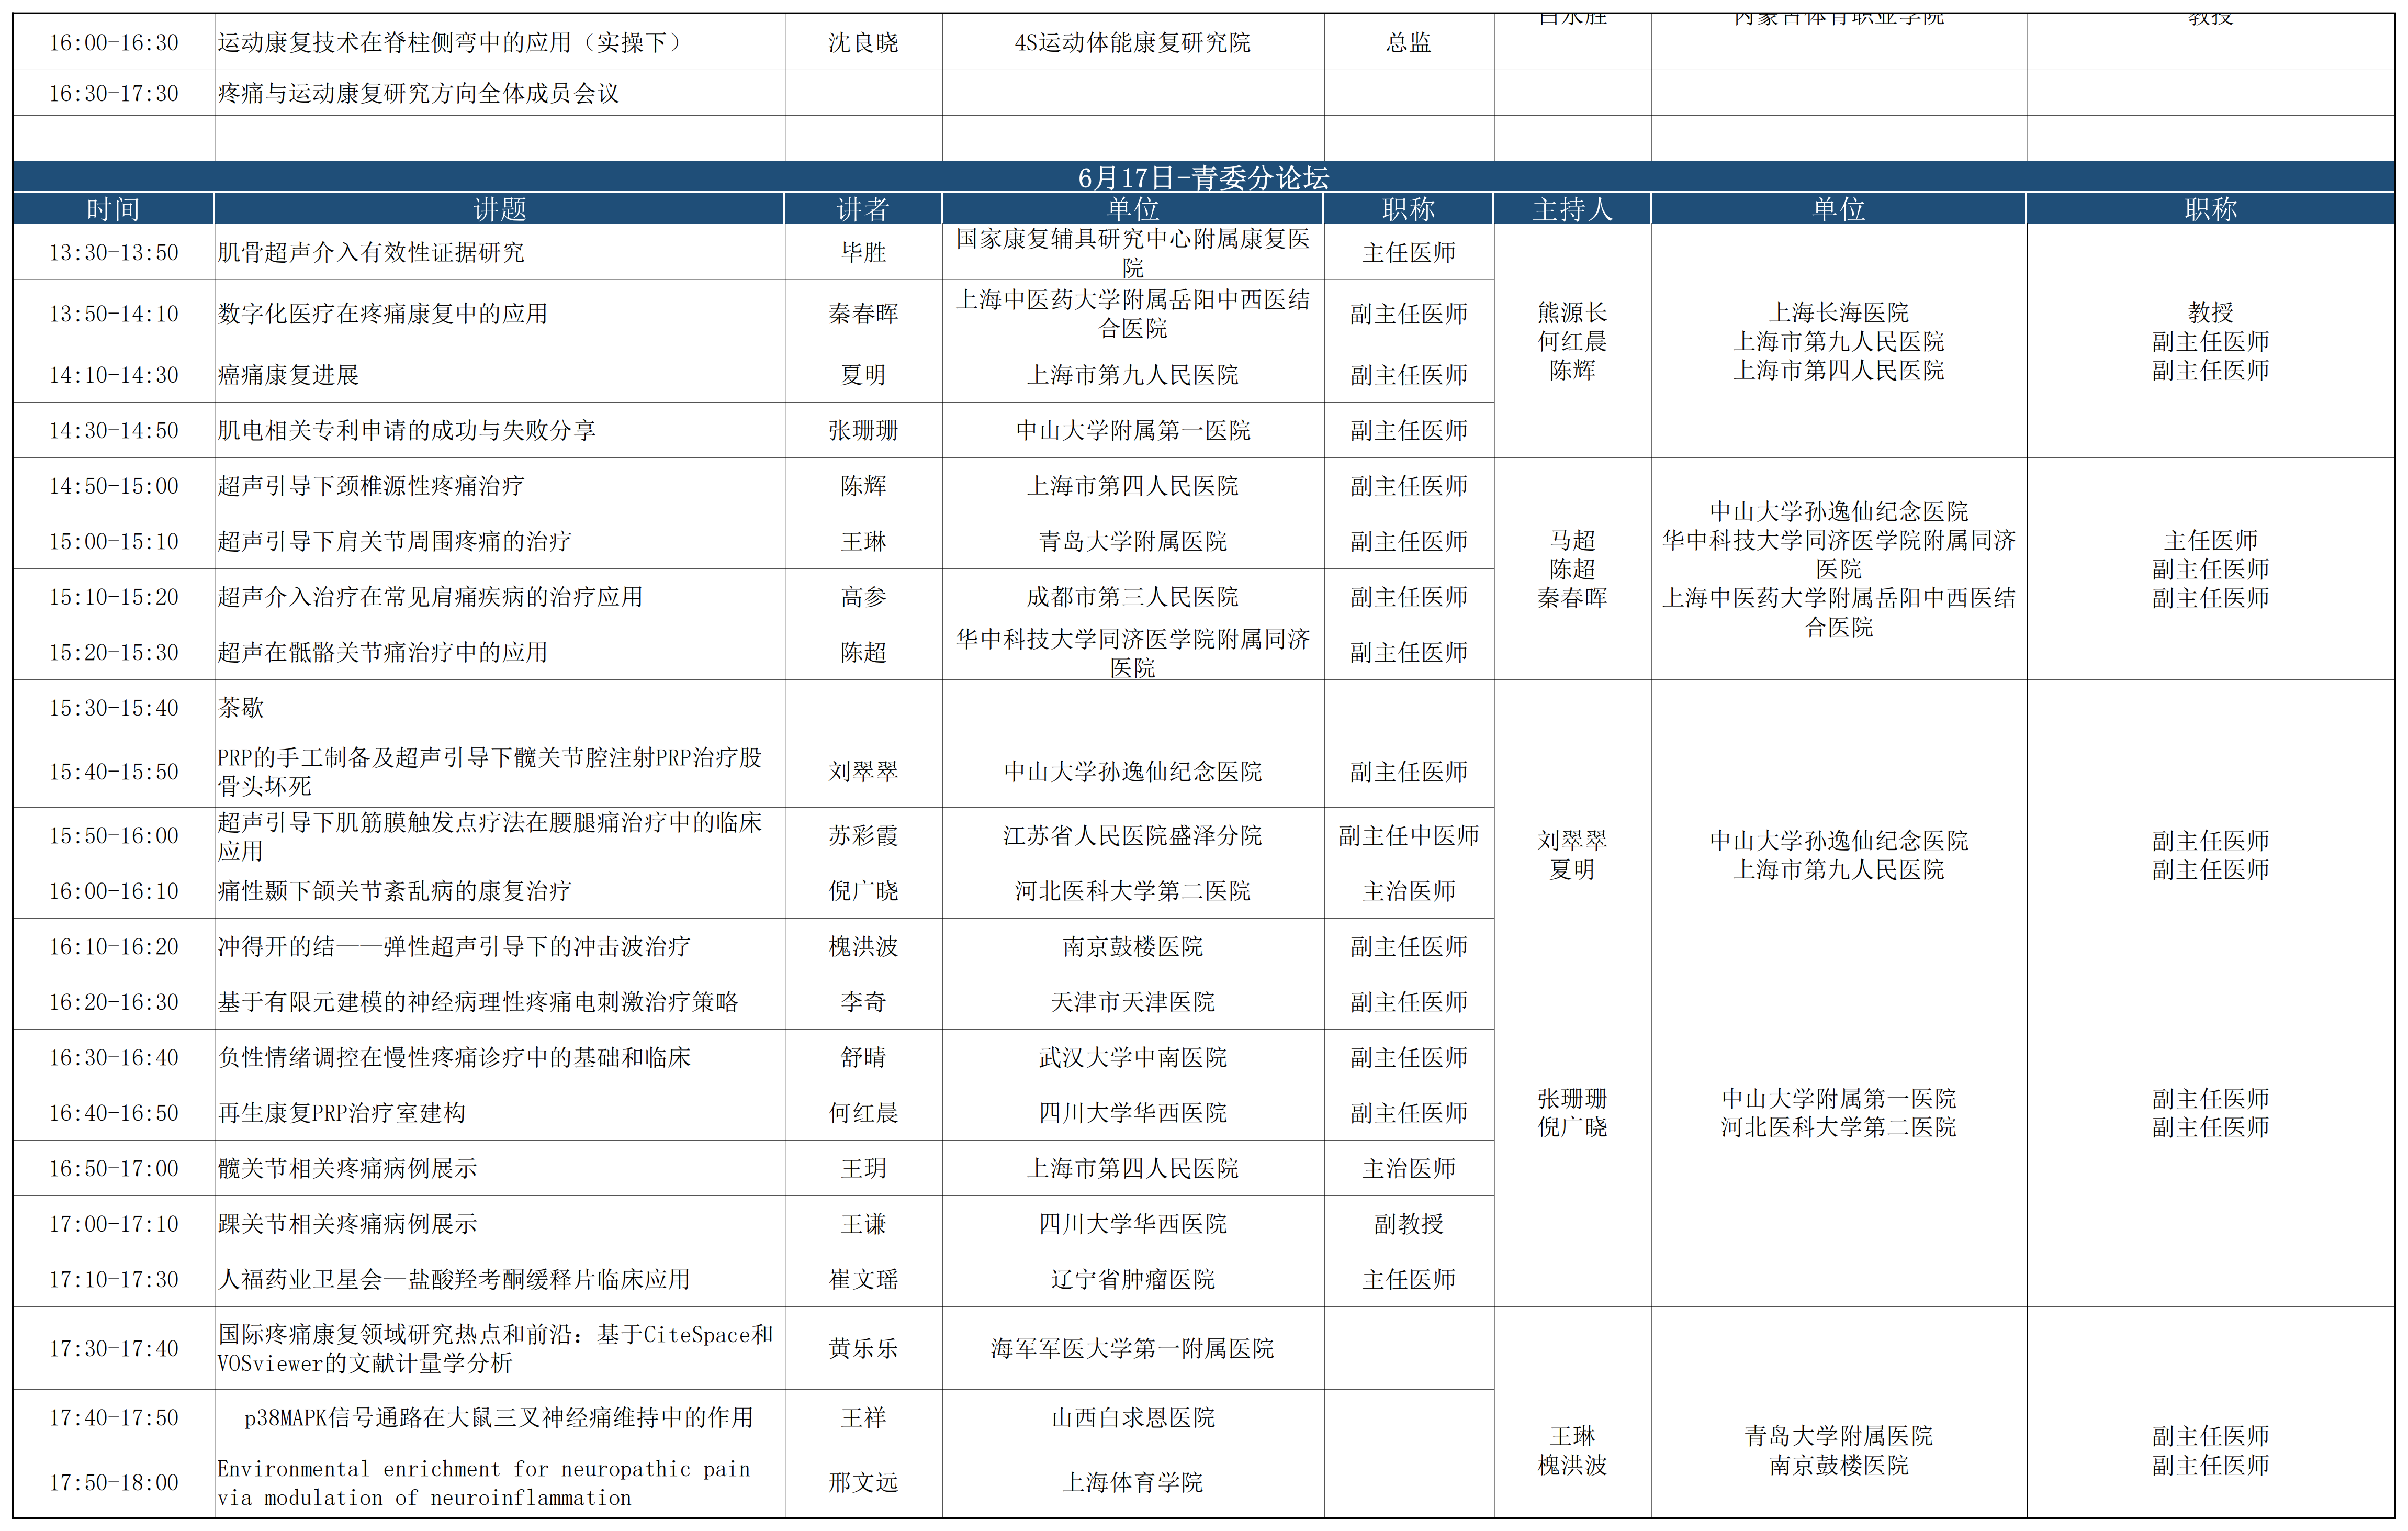
Task: Click speaker name 舒晴
Action: click(863, 1057)
